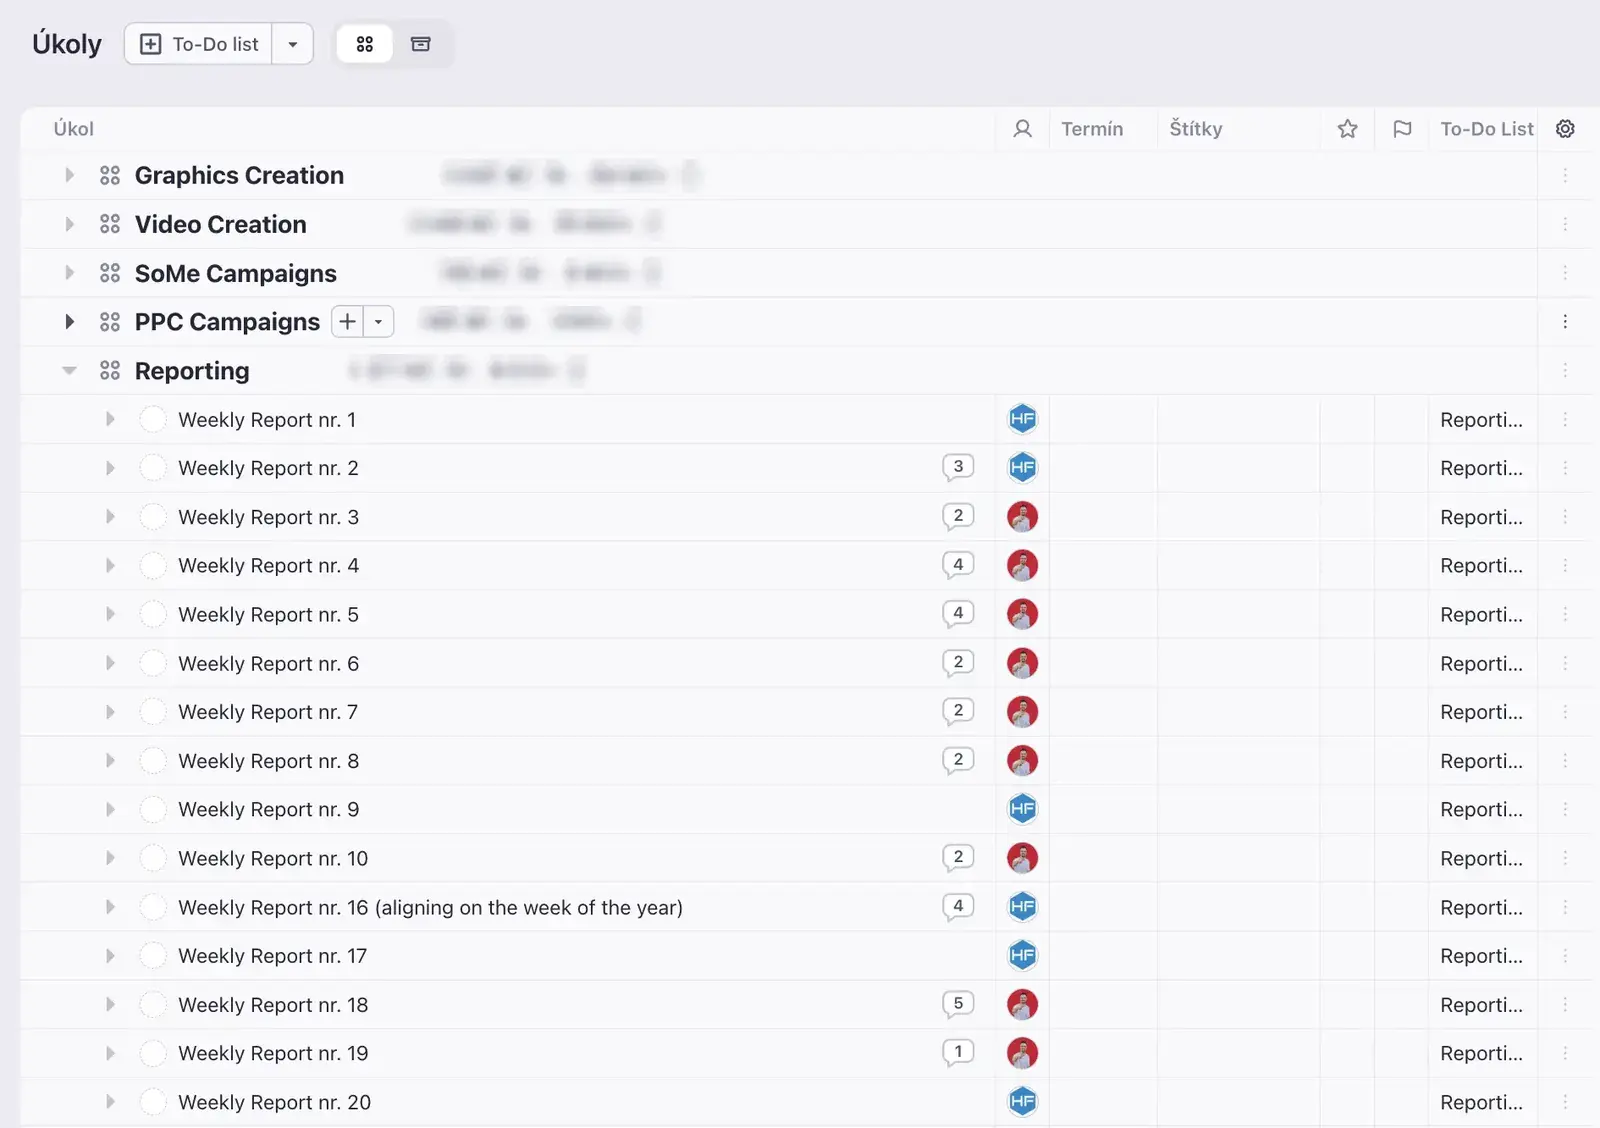Click the To-Do List column header

(x=1486, y=129)
